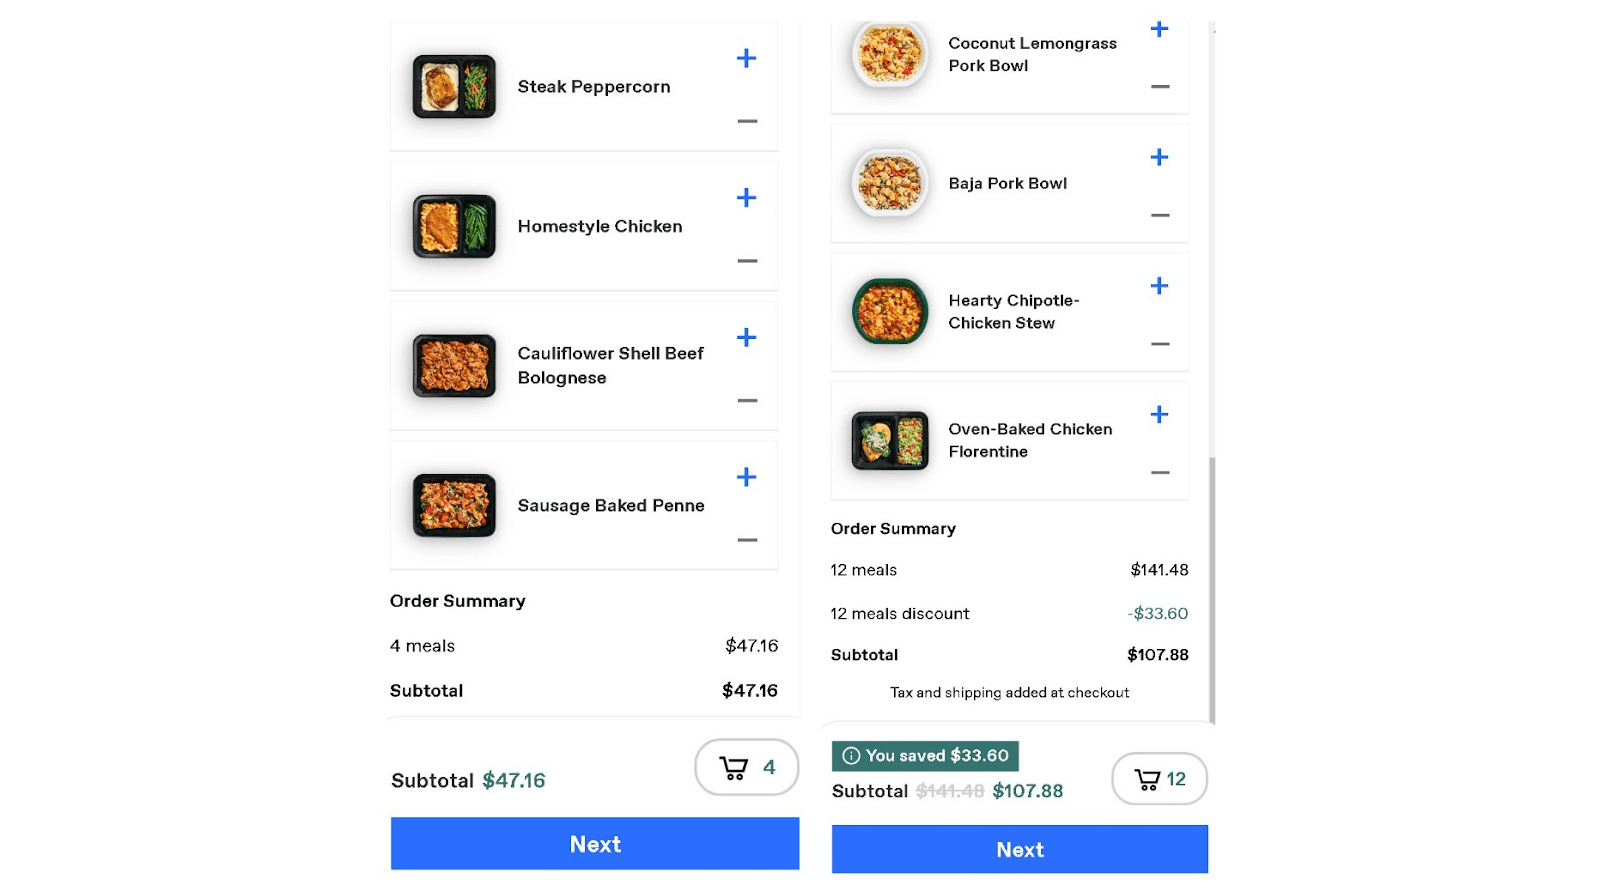This screenshot has height=891, width=1600.
Task: Open the cart showing 4 items
Action: 747,767
